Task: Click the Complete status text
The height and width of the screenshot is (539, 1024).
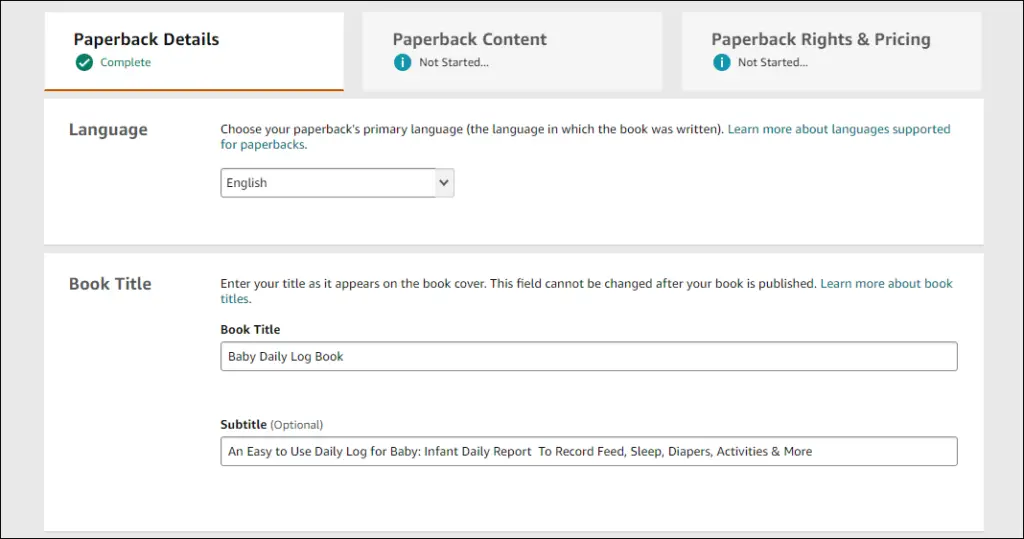Action: (125, 63)
